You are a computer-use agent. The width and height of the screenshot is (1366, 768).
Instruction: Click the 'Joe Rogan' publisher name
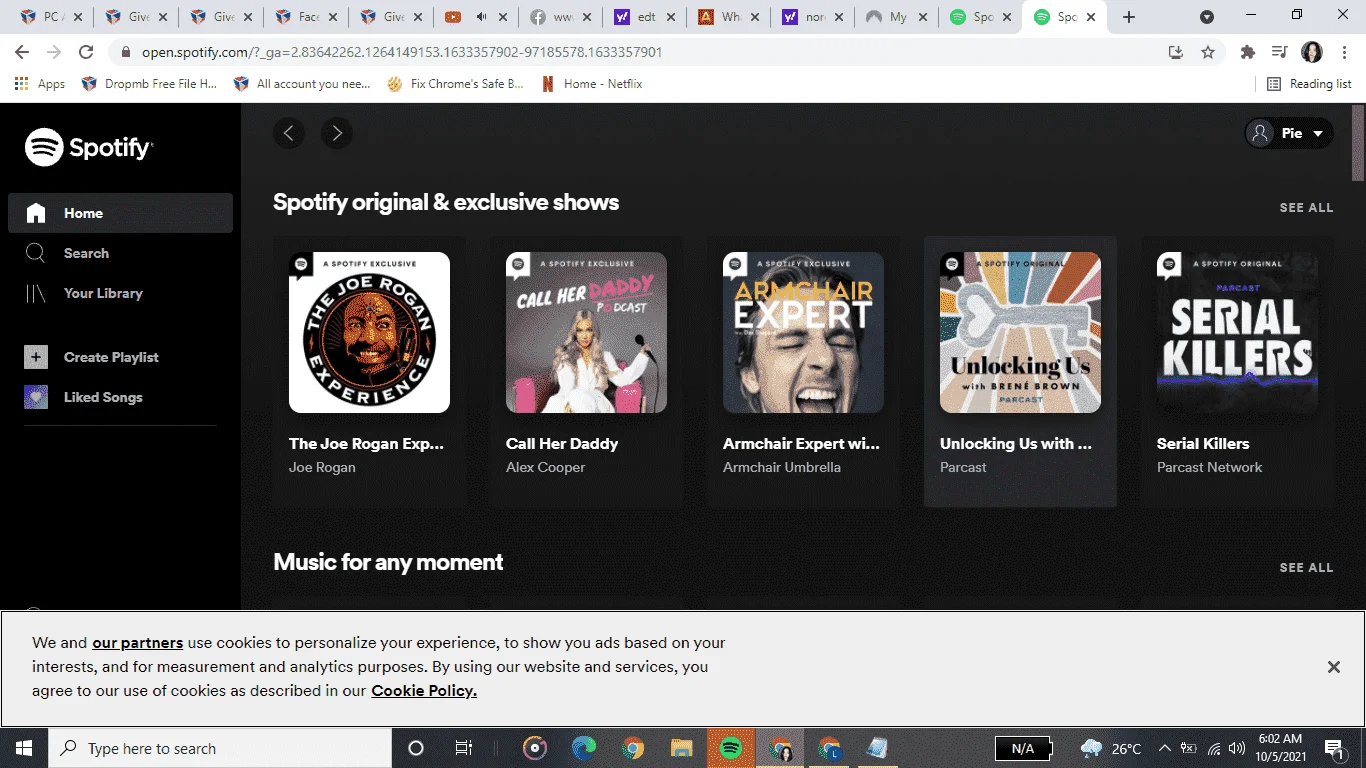click(322, 467)
